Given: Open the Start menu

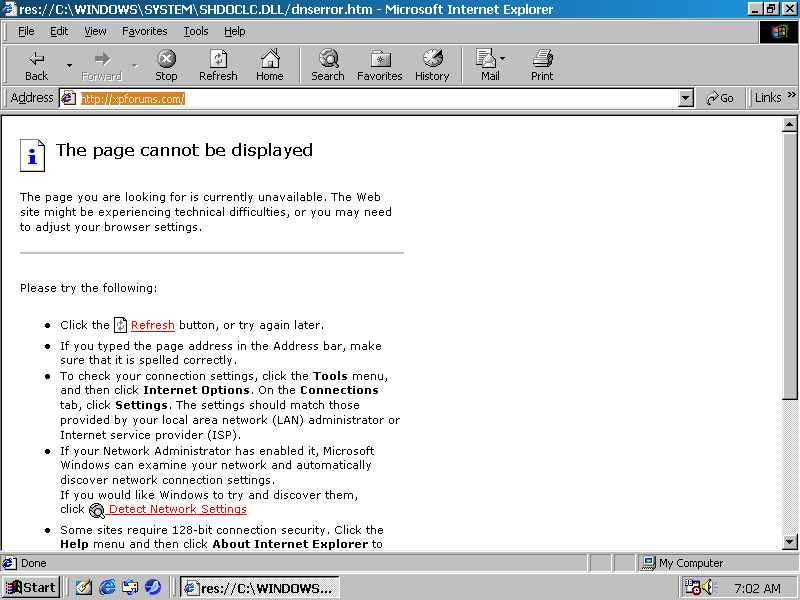Looking at the screenshot, I should pos(31,587).
